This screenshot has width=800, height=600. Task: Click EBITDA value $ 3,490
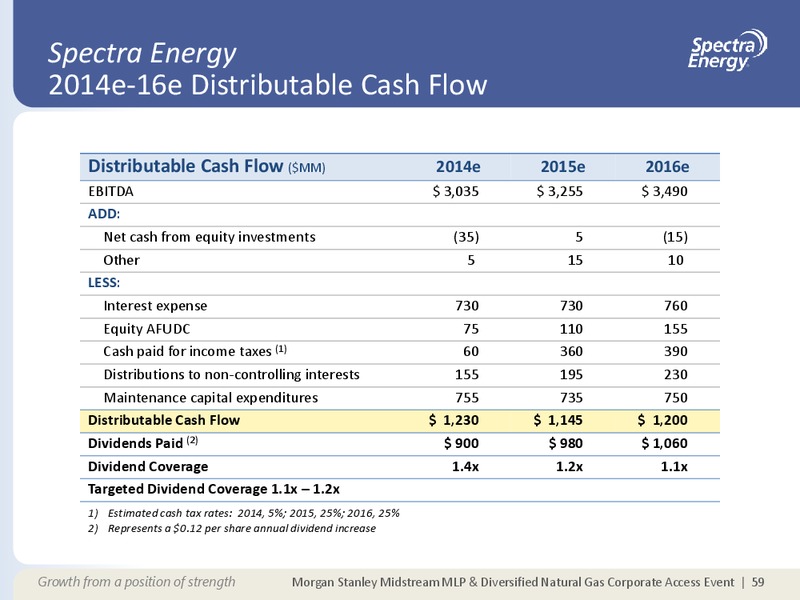(664, 191)
